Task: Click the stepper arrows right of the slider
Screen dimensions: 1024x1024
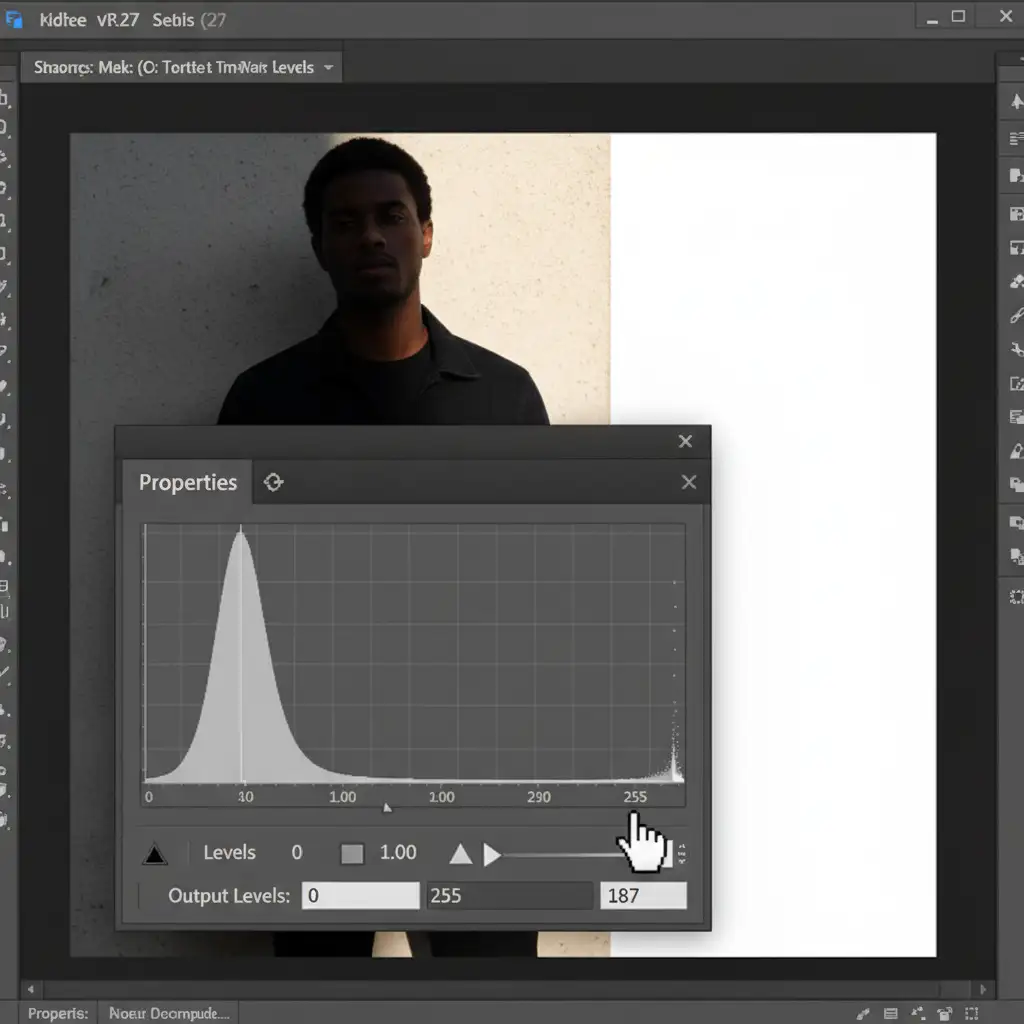Action: (x=682, y=854)
